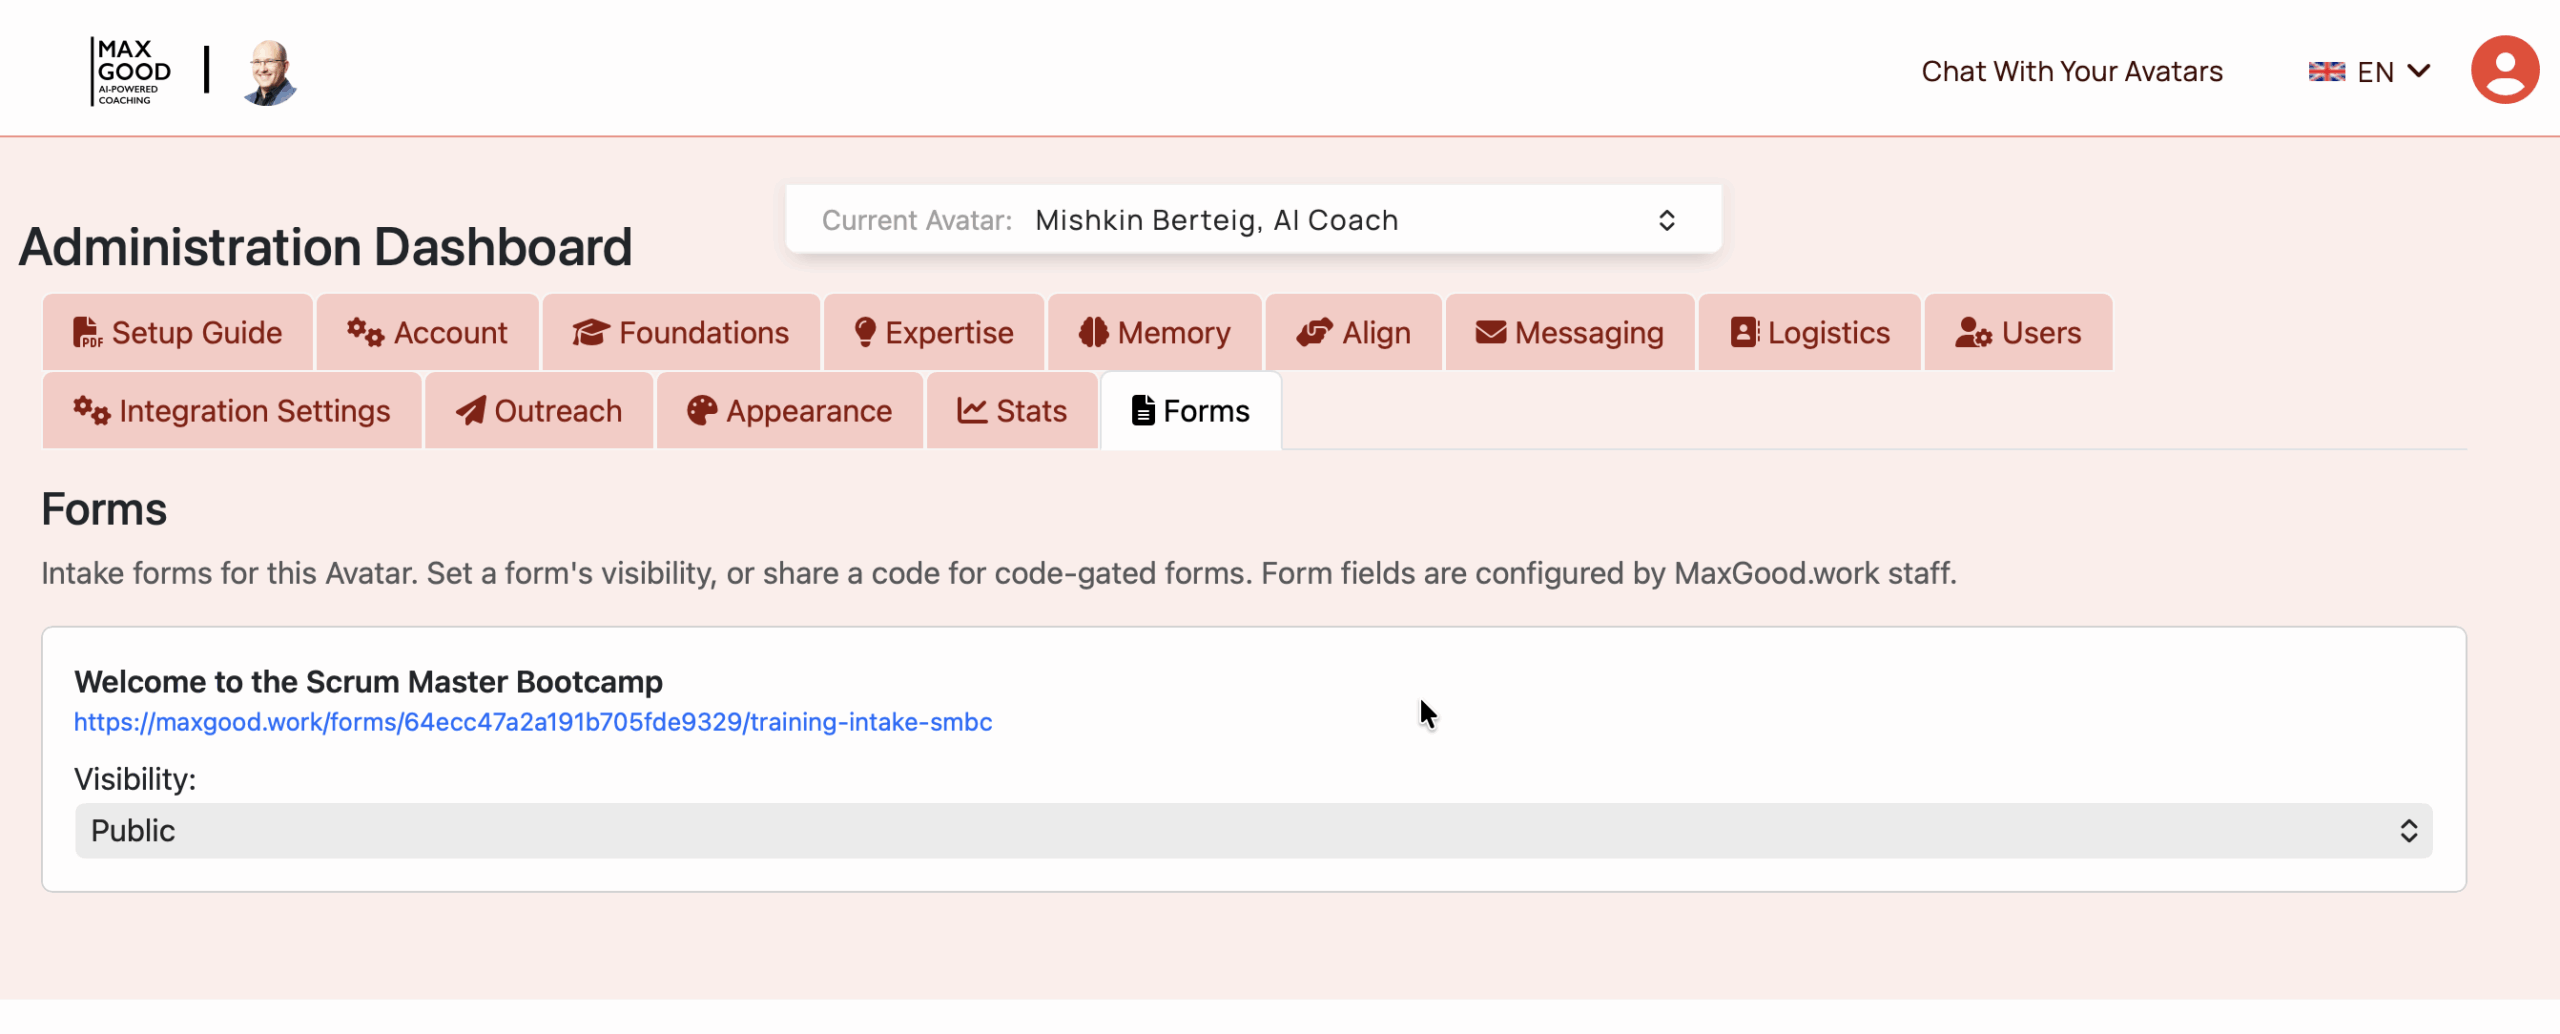Click the MaxGood AI-Powered Coaching logo
This screenshot has height=1034, width=2560.
click(131, 71)
